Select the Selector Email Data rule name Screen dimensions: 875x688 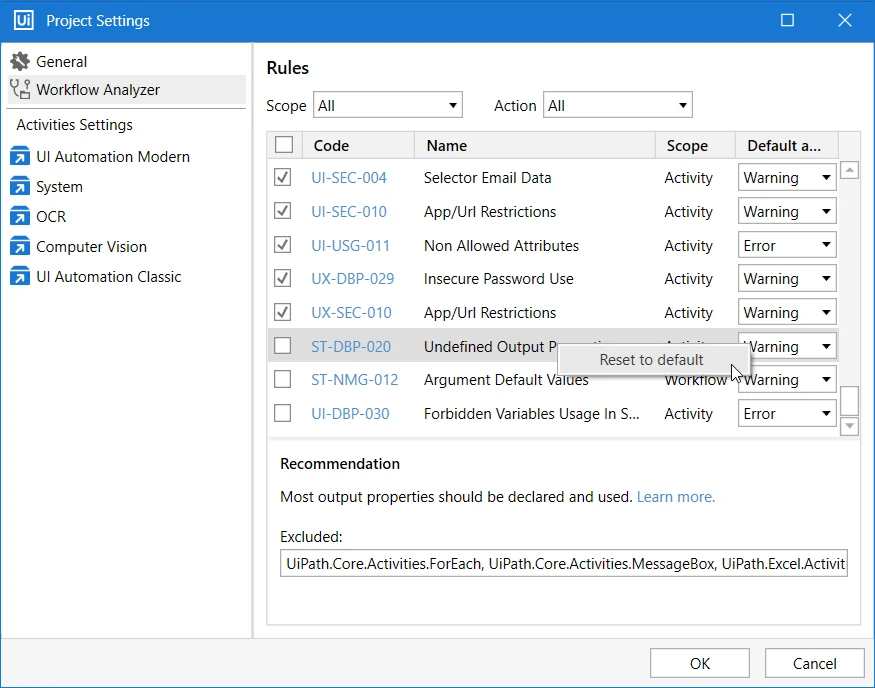487,177
